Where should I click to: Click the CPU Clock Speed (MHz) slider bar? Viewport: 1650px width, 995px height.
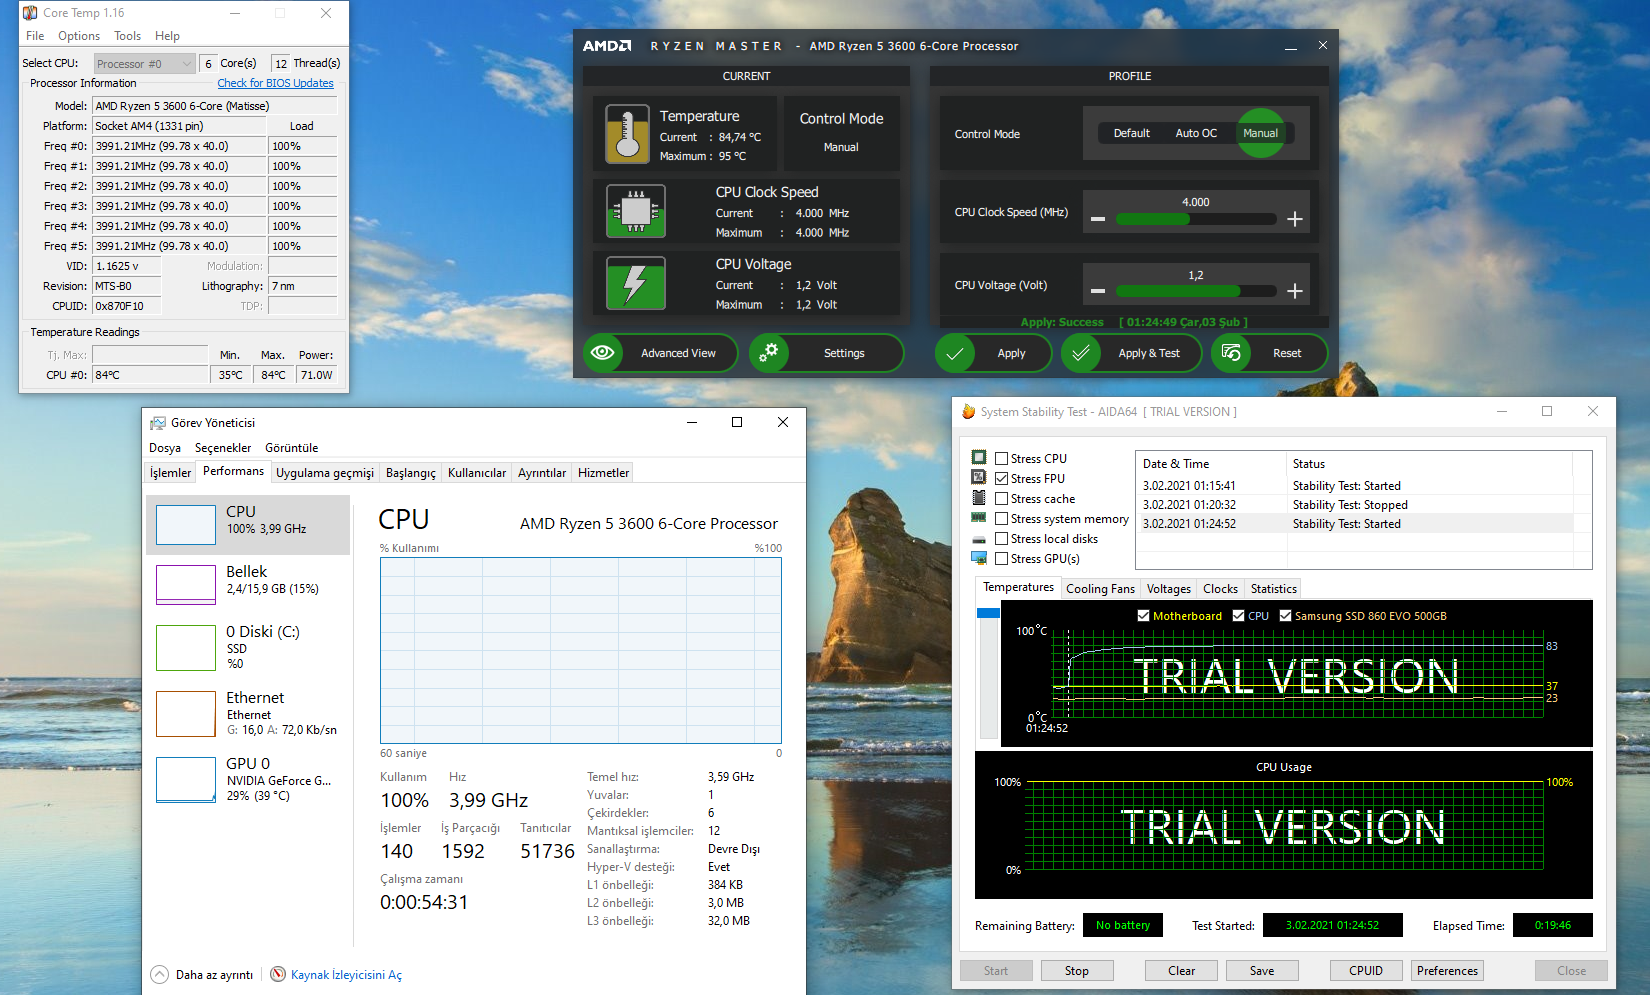[1196, 219]
